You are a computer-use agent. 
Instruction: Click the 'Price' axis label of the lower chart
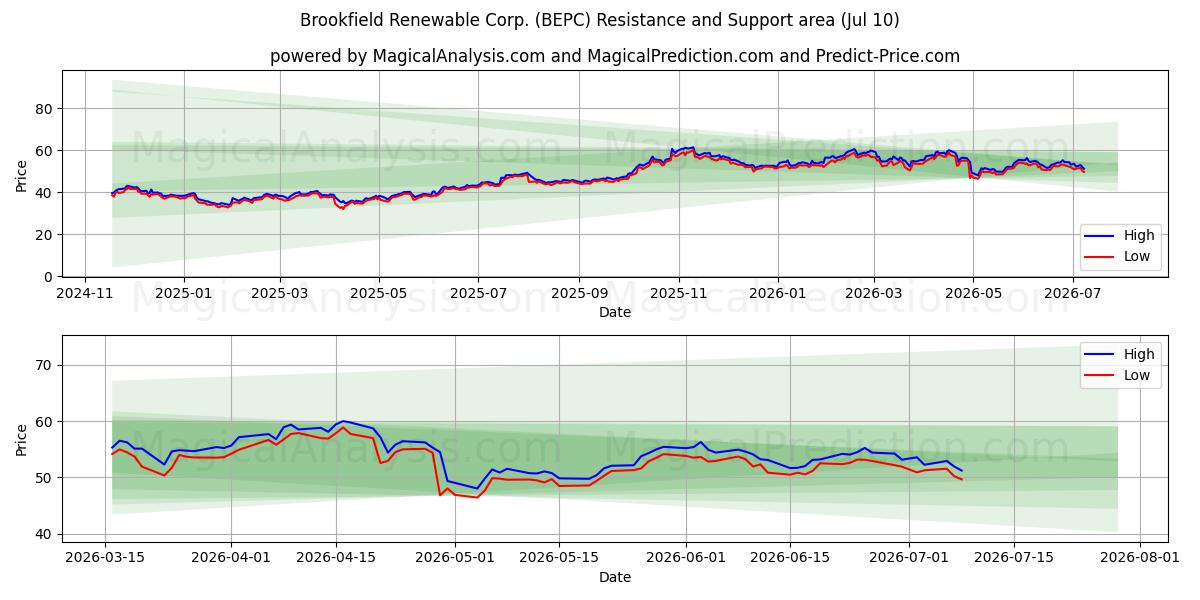click(22, 439)
